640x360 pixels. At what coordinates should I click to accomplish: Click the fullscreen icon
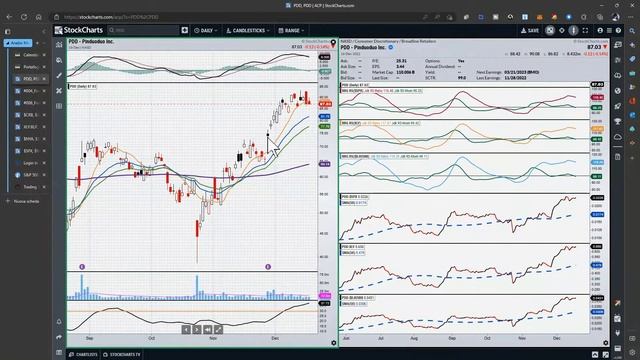click(x=585, y=31)
